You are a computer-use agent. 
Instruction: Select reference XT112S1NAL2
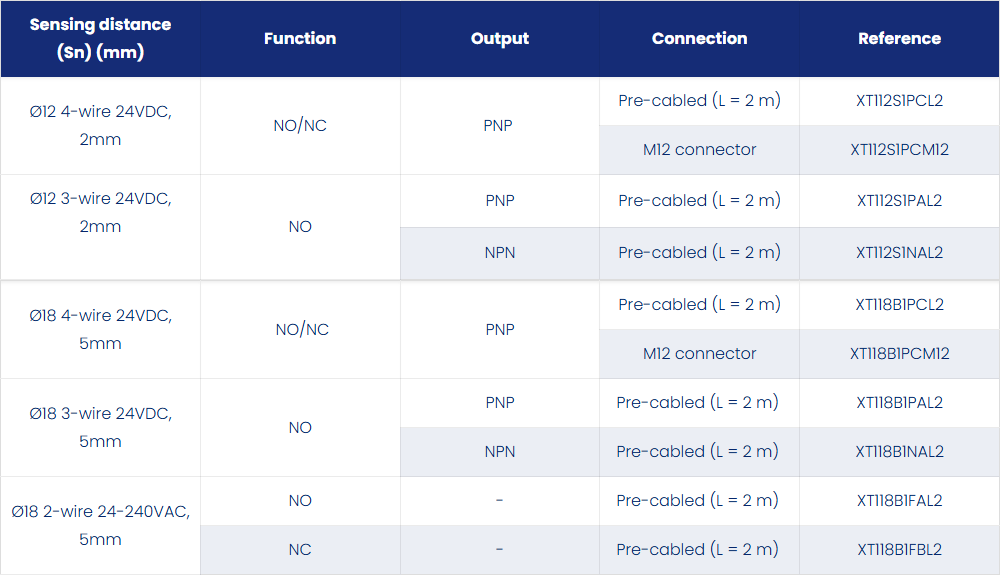(899, 253)
